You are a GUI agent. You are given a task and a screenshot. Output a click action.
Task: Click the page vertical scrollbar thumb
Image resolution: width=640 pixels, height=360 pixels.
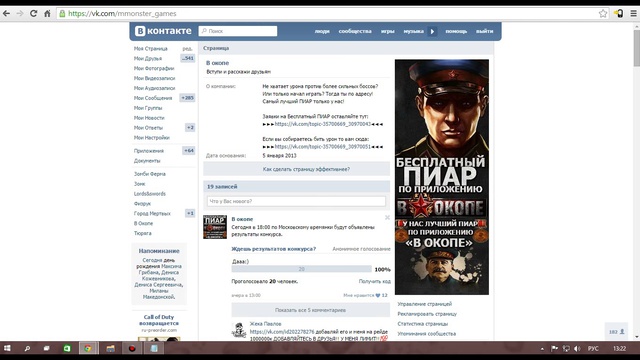click(x=636, y=48)
